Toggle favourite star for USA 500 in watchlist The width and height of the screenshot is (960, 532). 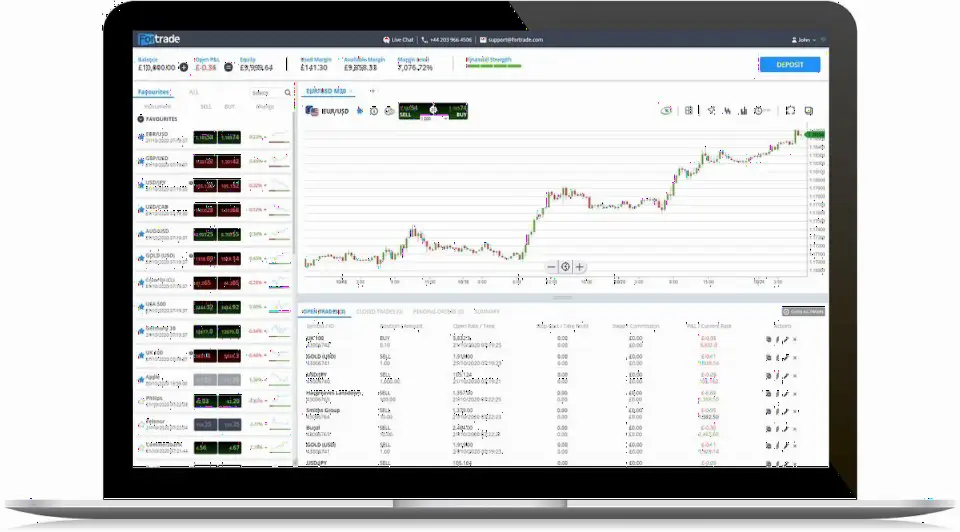pos(141,307)
